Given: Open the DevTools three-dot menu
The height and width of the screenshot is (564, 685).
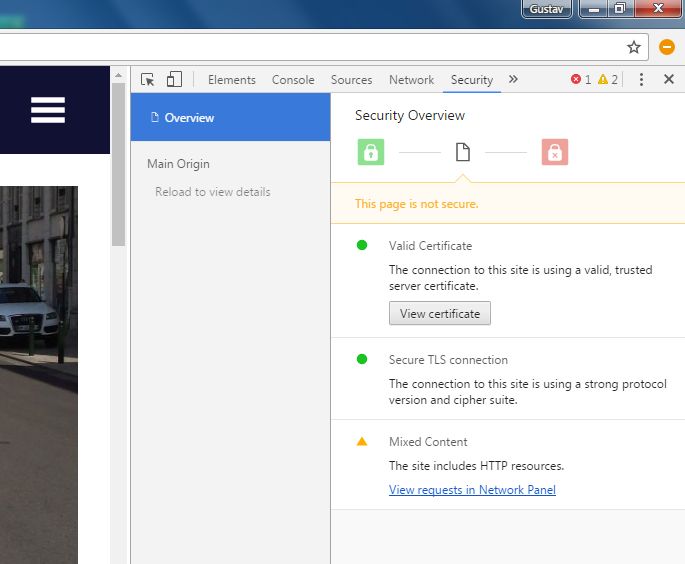Looking at the screenshot, I should point(642,80).
